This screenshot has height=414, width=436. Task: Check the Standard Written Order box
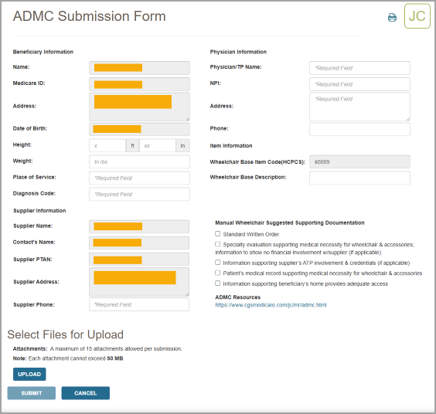(x=218, y=234)
